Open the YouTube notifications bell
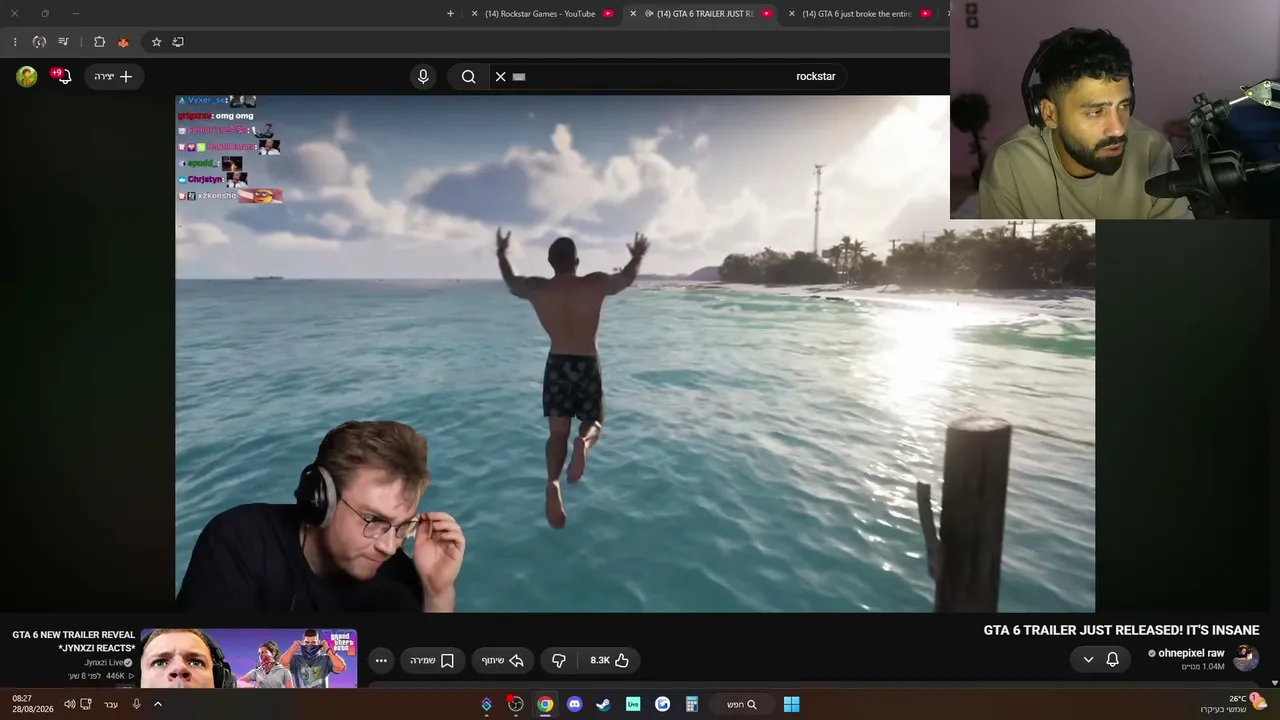The image size is (1280, 720). tap(62, 76)
